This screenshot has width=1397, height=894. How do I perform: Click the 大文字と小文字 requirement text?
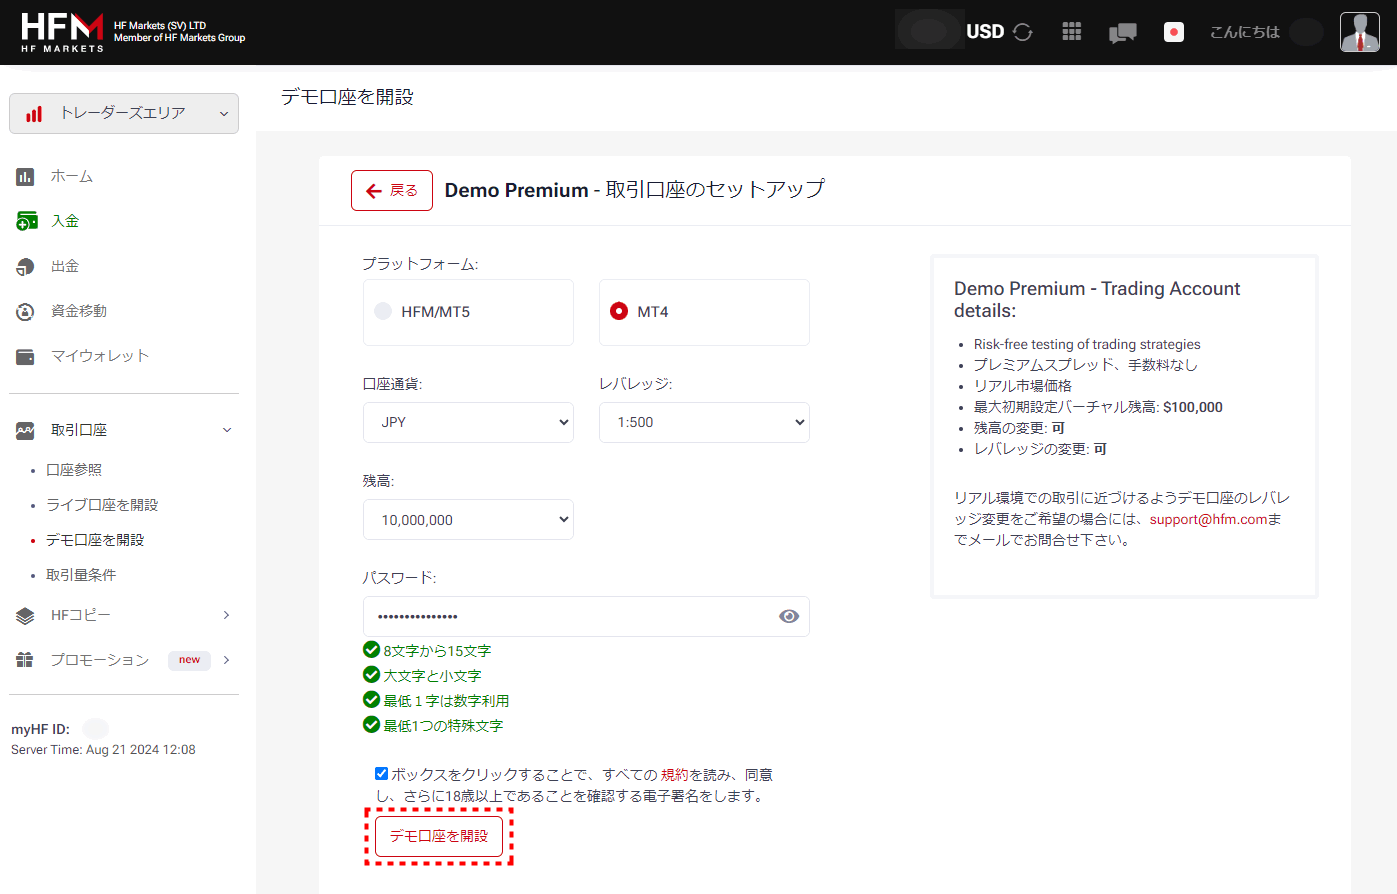(432, 676)
